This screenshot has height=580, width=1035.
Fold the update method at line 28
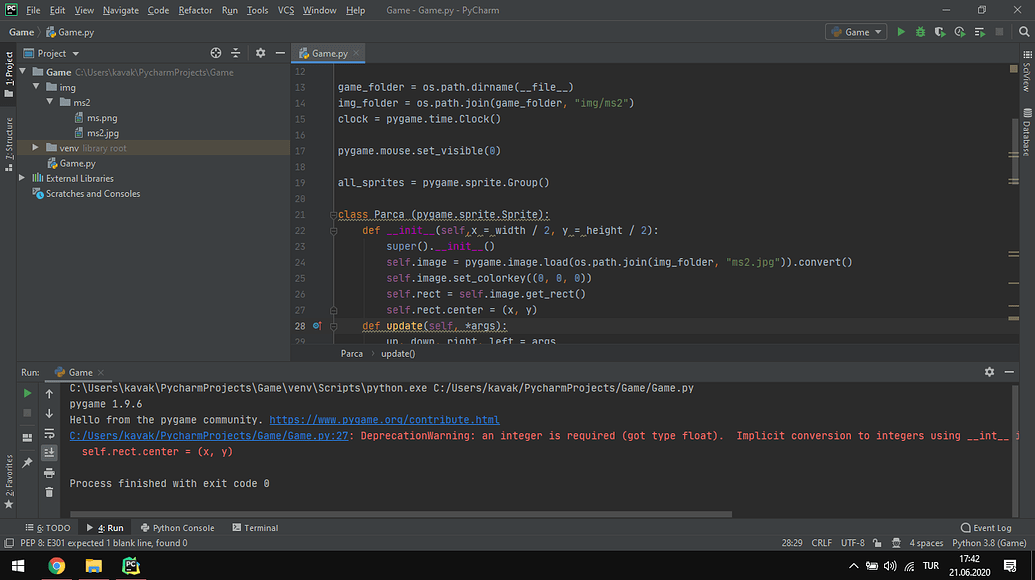(x=333, y=326)
